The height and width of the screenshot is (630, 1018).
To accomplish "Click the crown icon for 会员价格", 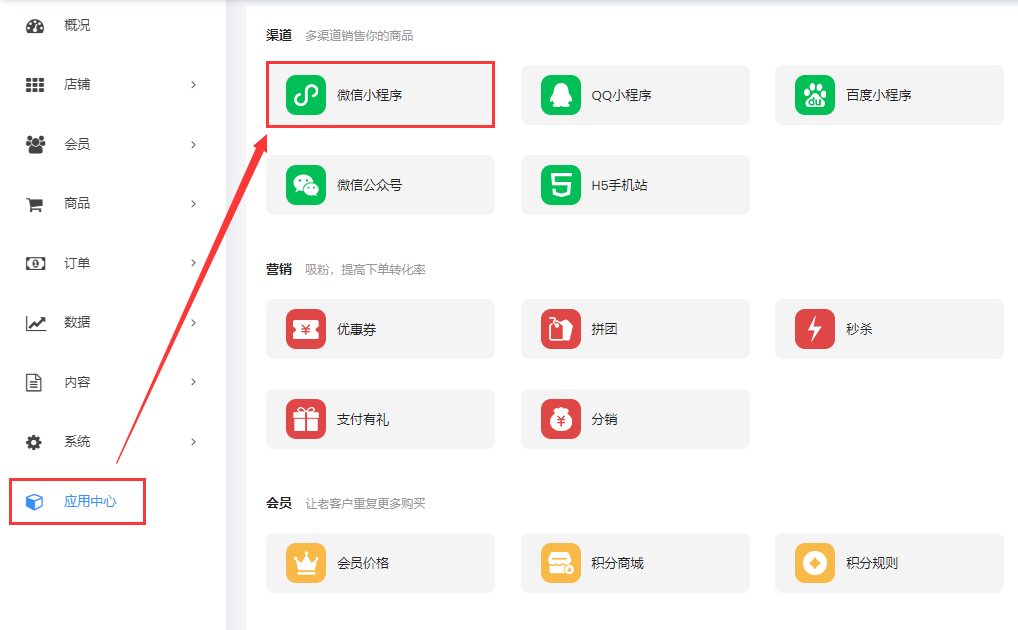I will (x=306, y=563).
